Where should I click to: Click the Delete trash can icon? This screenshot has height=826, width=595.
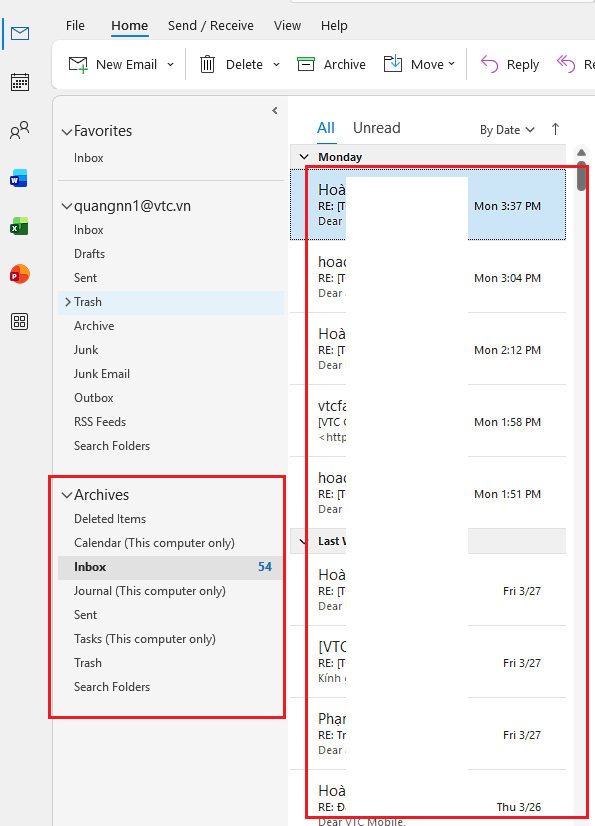207,64
